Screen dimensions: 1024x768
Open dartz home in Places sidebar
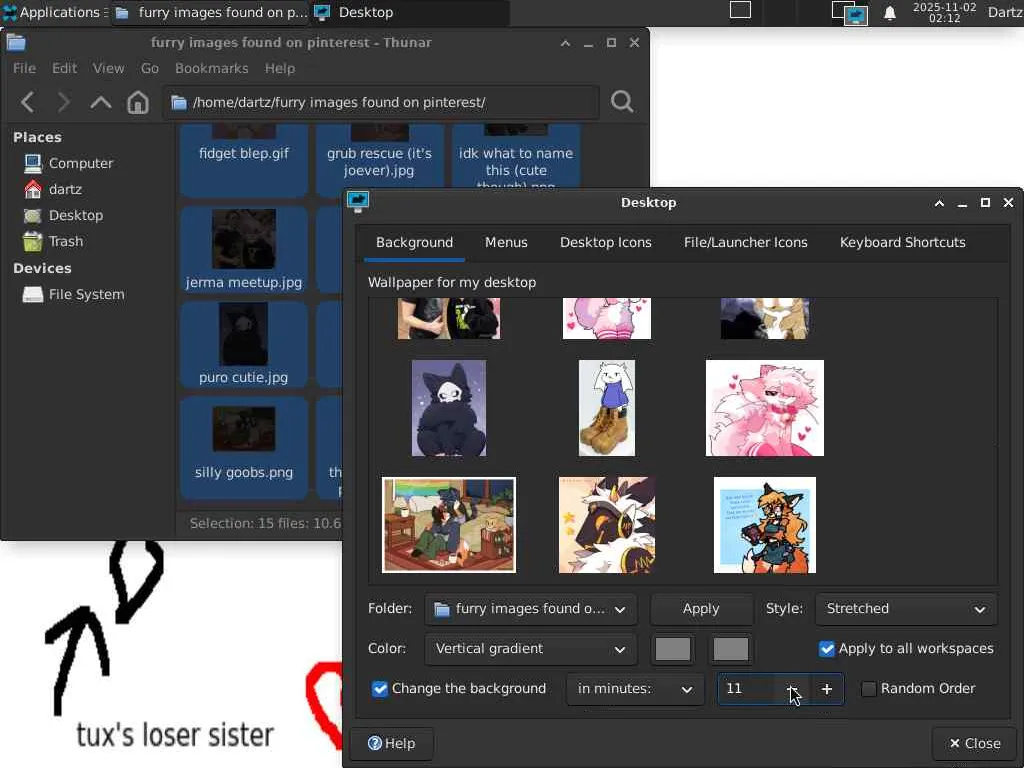[52, 189]
